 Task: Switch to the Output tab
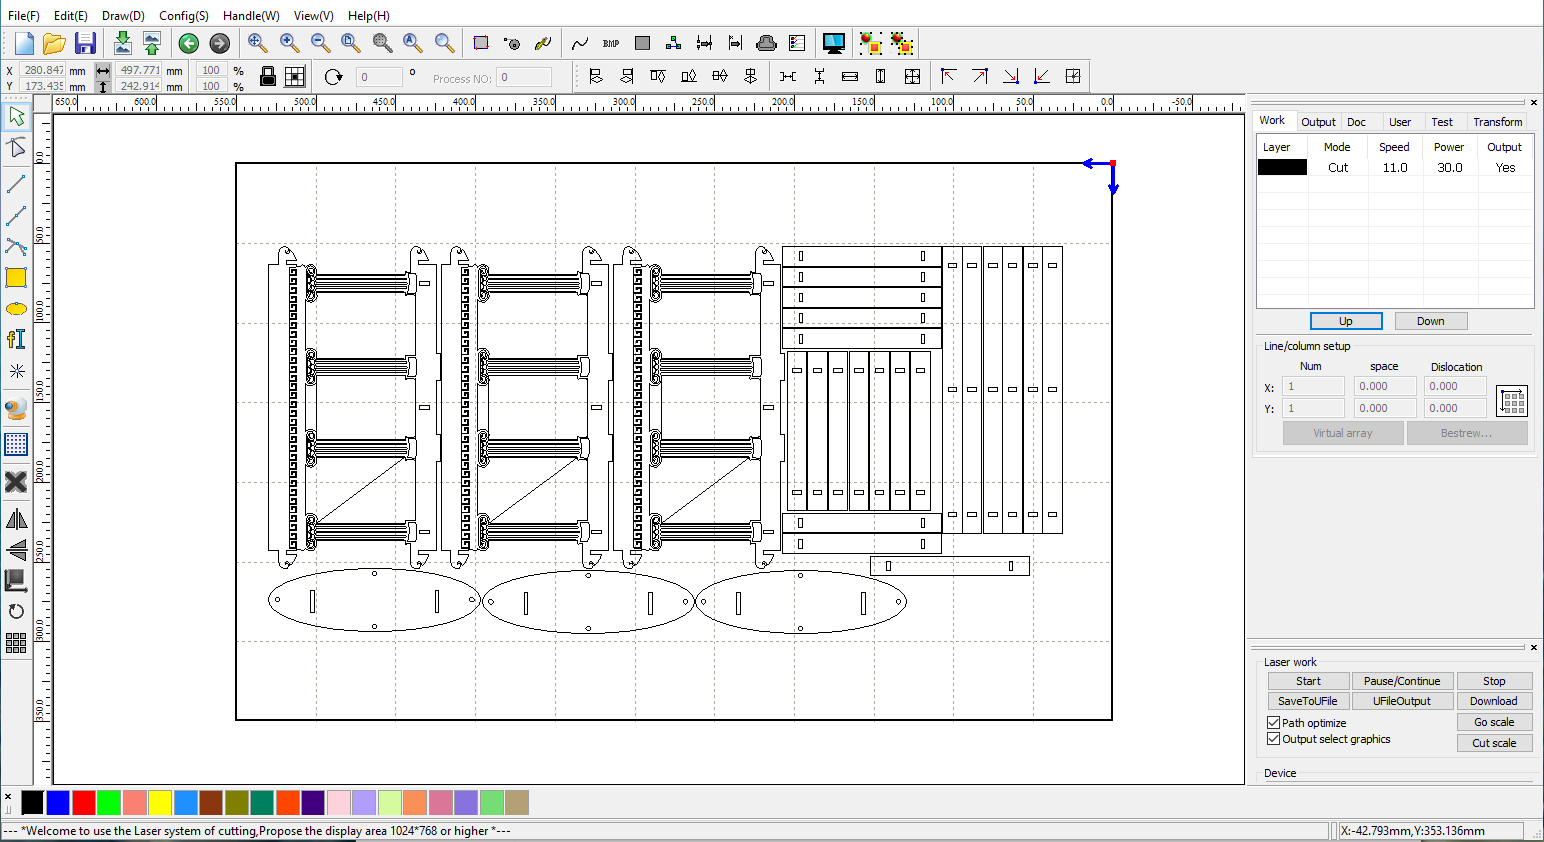click(x=1318, y=122)
